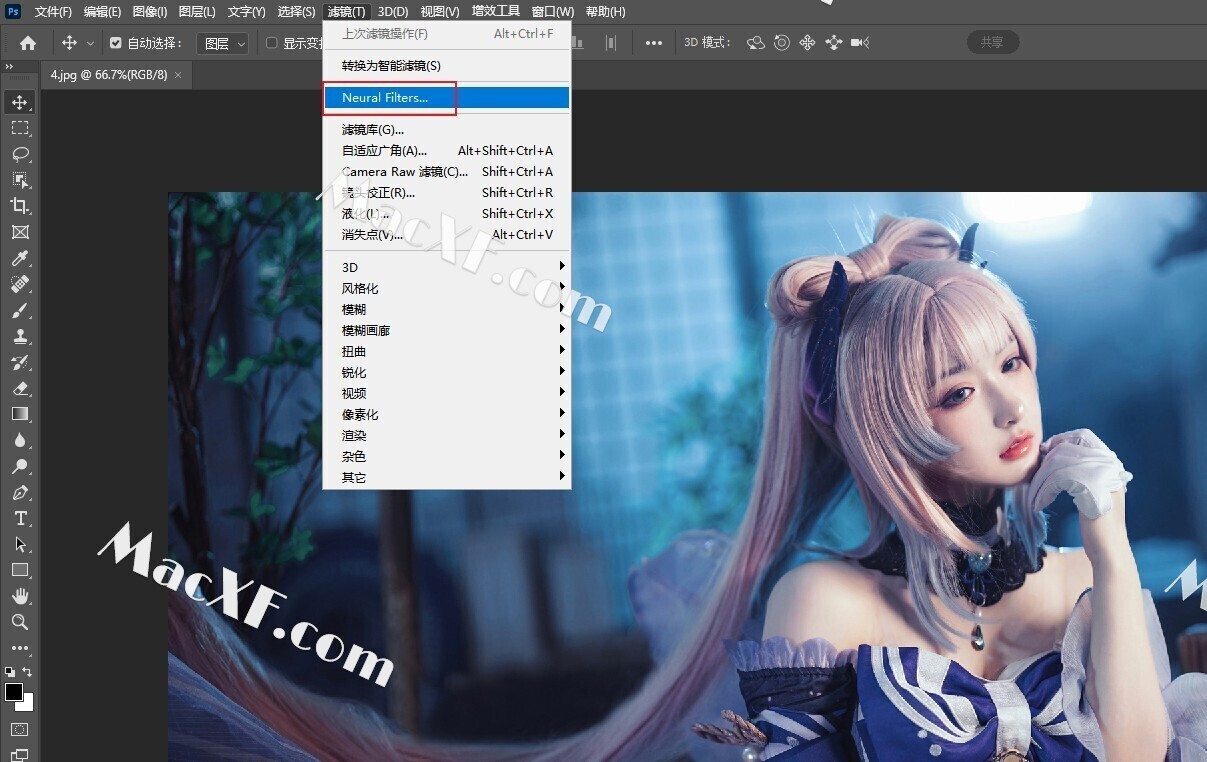
Task: Select the Move tool in toolbox
Action: 20,102
